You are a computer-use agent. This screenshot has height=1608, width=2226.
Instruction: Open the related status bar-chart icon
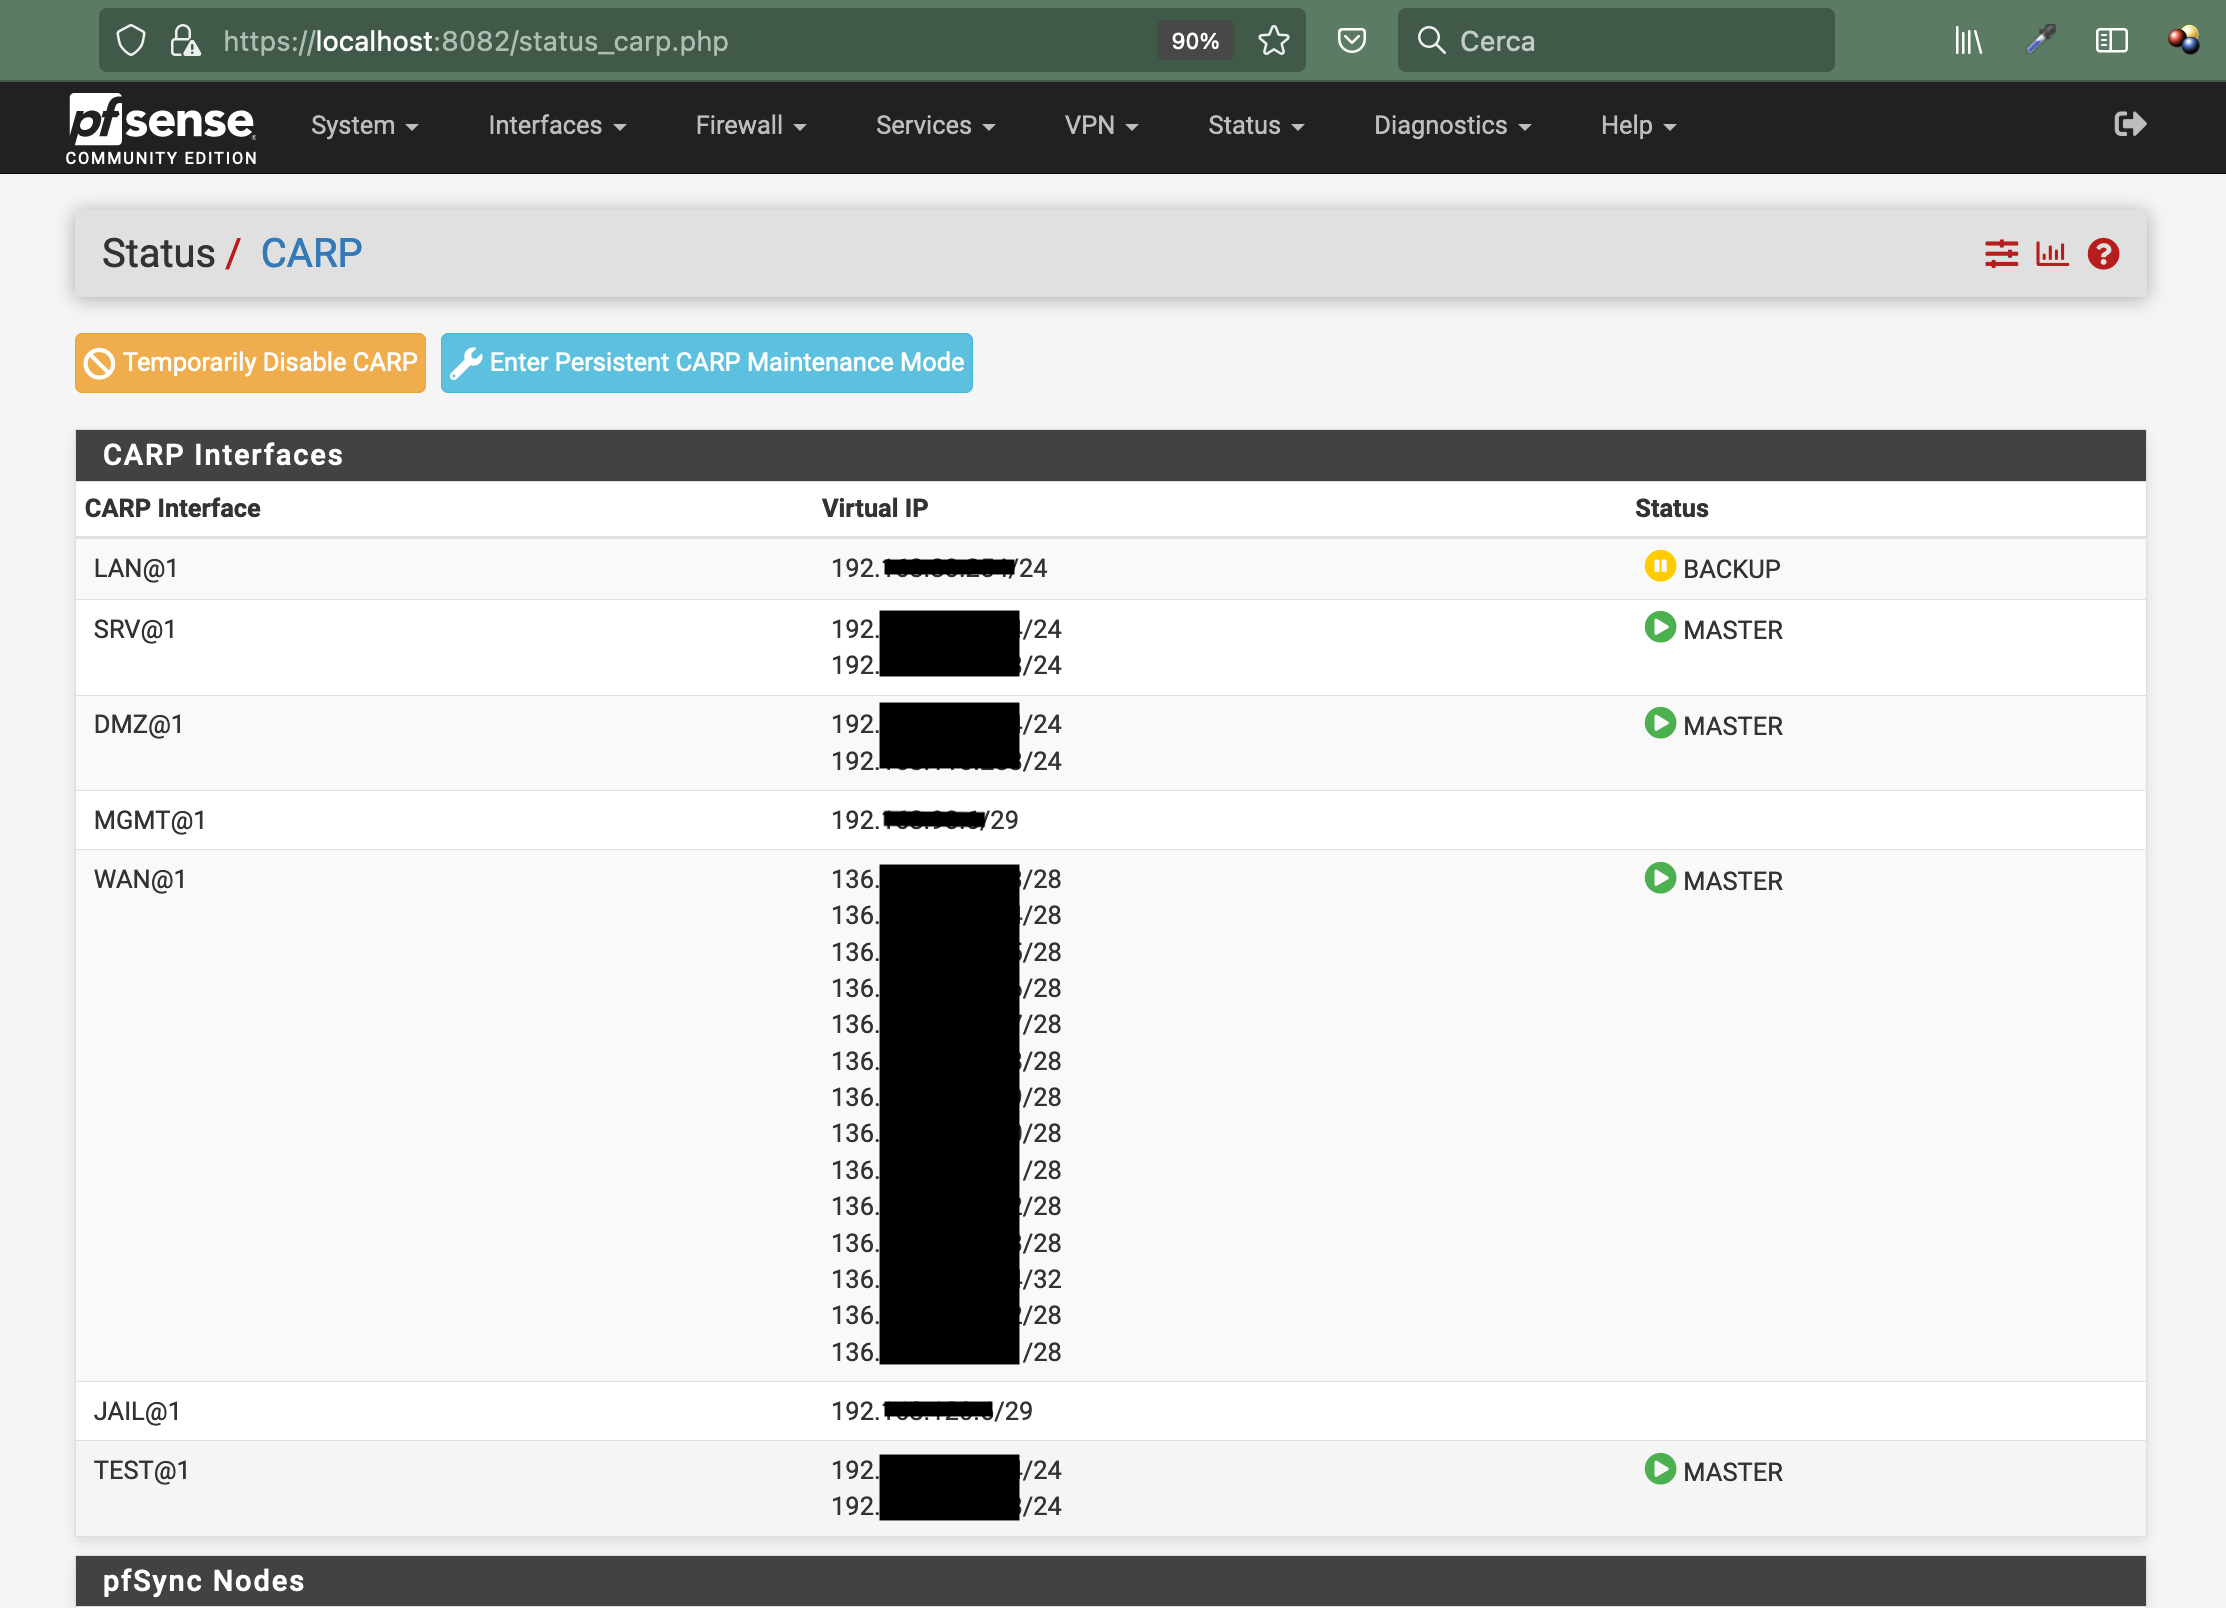(2052, 254)
